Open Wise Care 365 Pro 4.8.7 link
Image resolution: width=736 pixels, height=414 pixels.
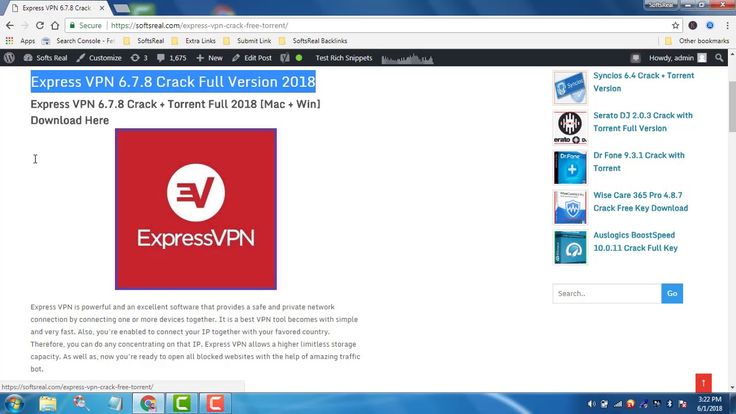point(640,201)
